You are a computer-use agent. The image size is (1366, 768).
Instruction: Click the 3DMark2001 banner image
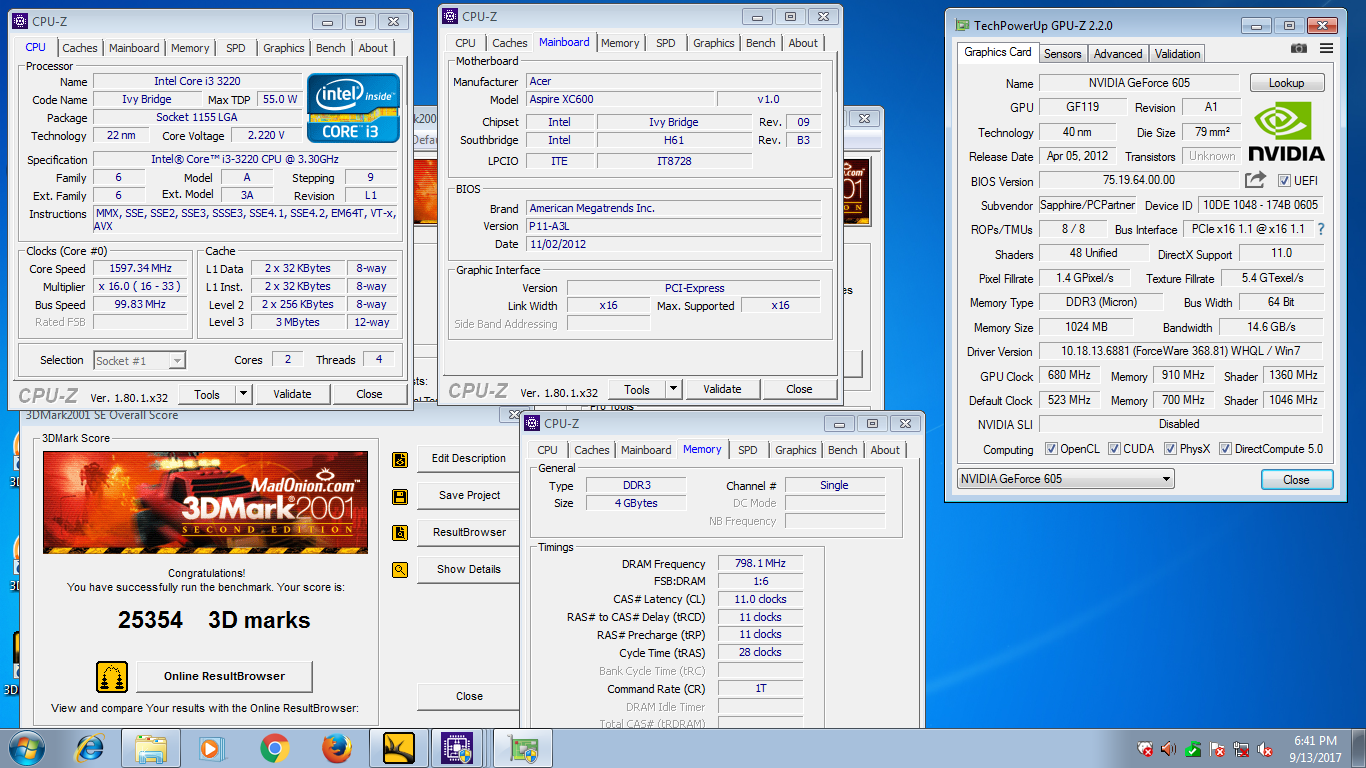click(x=205, y=502)
